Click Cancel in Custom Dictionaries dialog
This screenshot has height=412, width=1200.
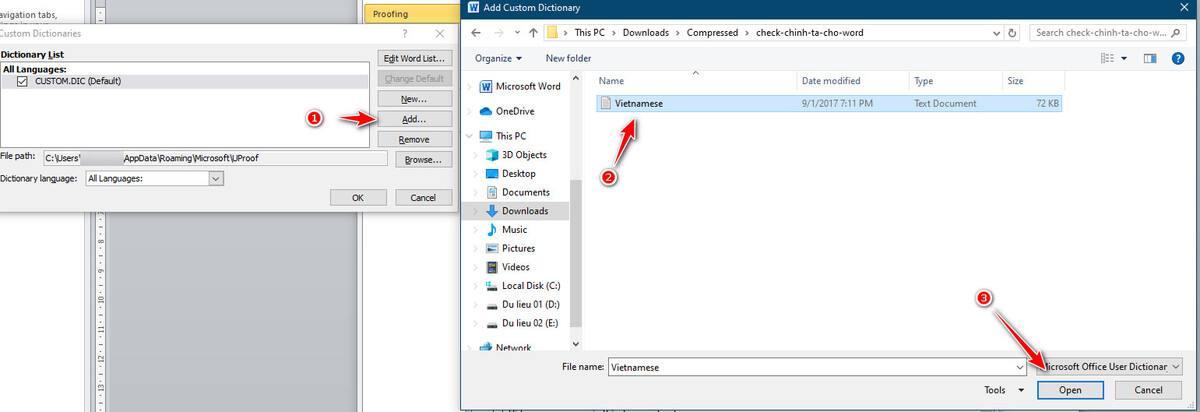[x=423, y=198]
